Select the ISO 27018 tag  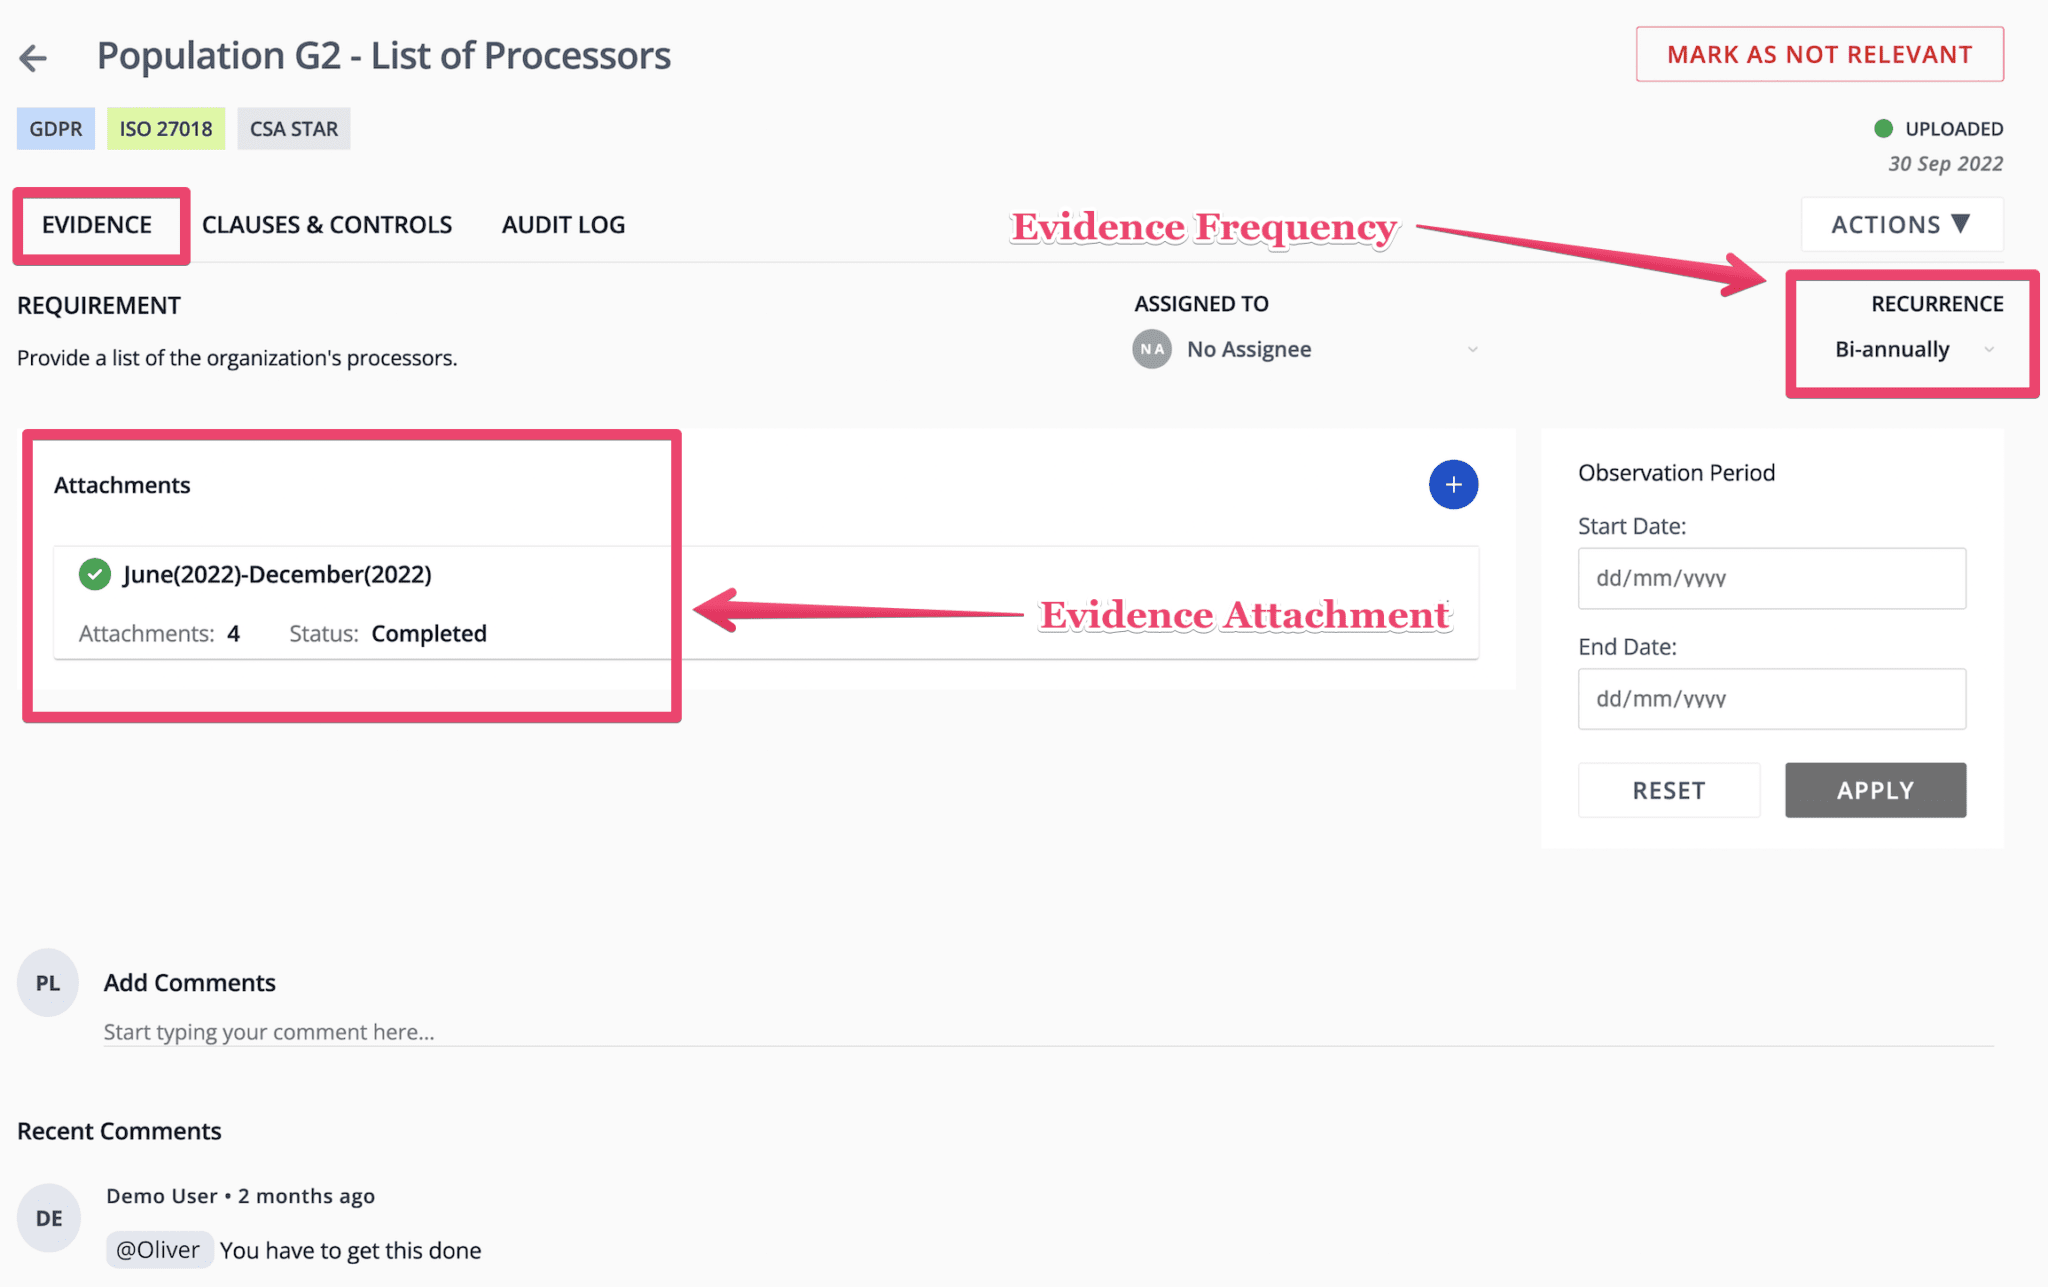click(x=166, y=128)
